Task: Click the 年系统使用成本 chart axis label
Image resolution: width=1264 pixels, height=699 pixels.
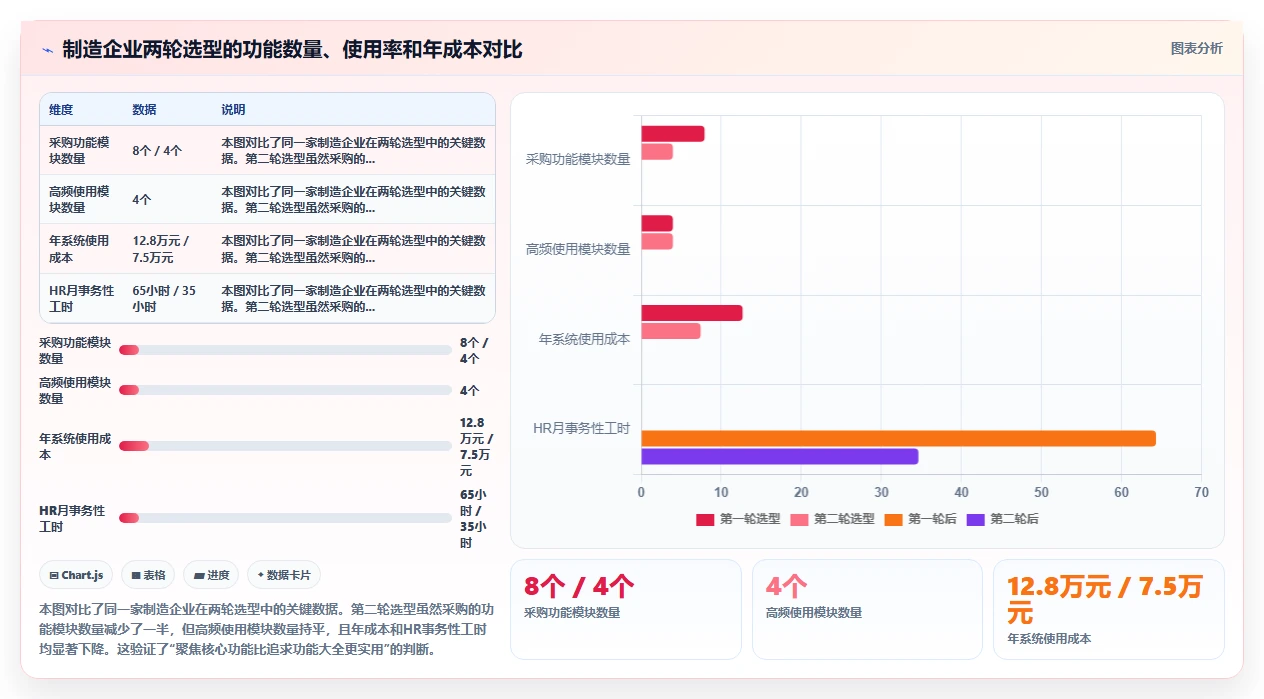Action: click(584, 339)
